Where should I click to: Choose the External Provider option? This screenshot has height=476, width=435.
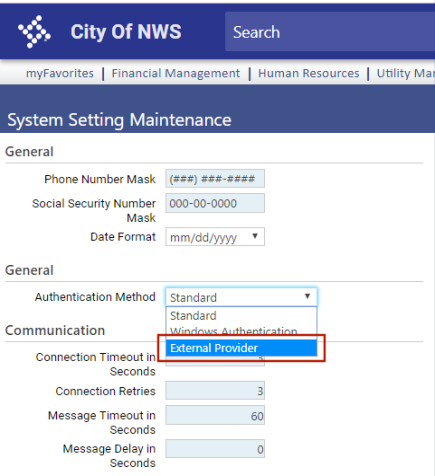click(241, 348)
